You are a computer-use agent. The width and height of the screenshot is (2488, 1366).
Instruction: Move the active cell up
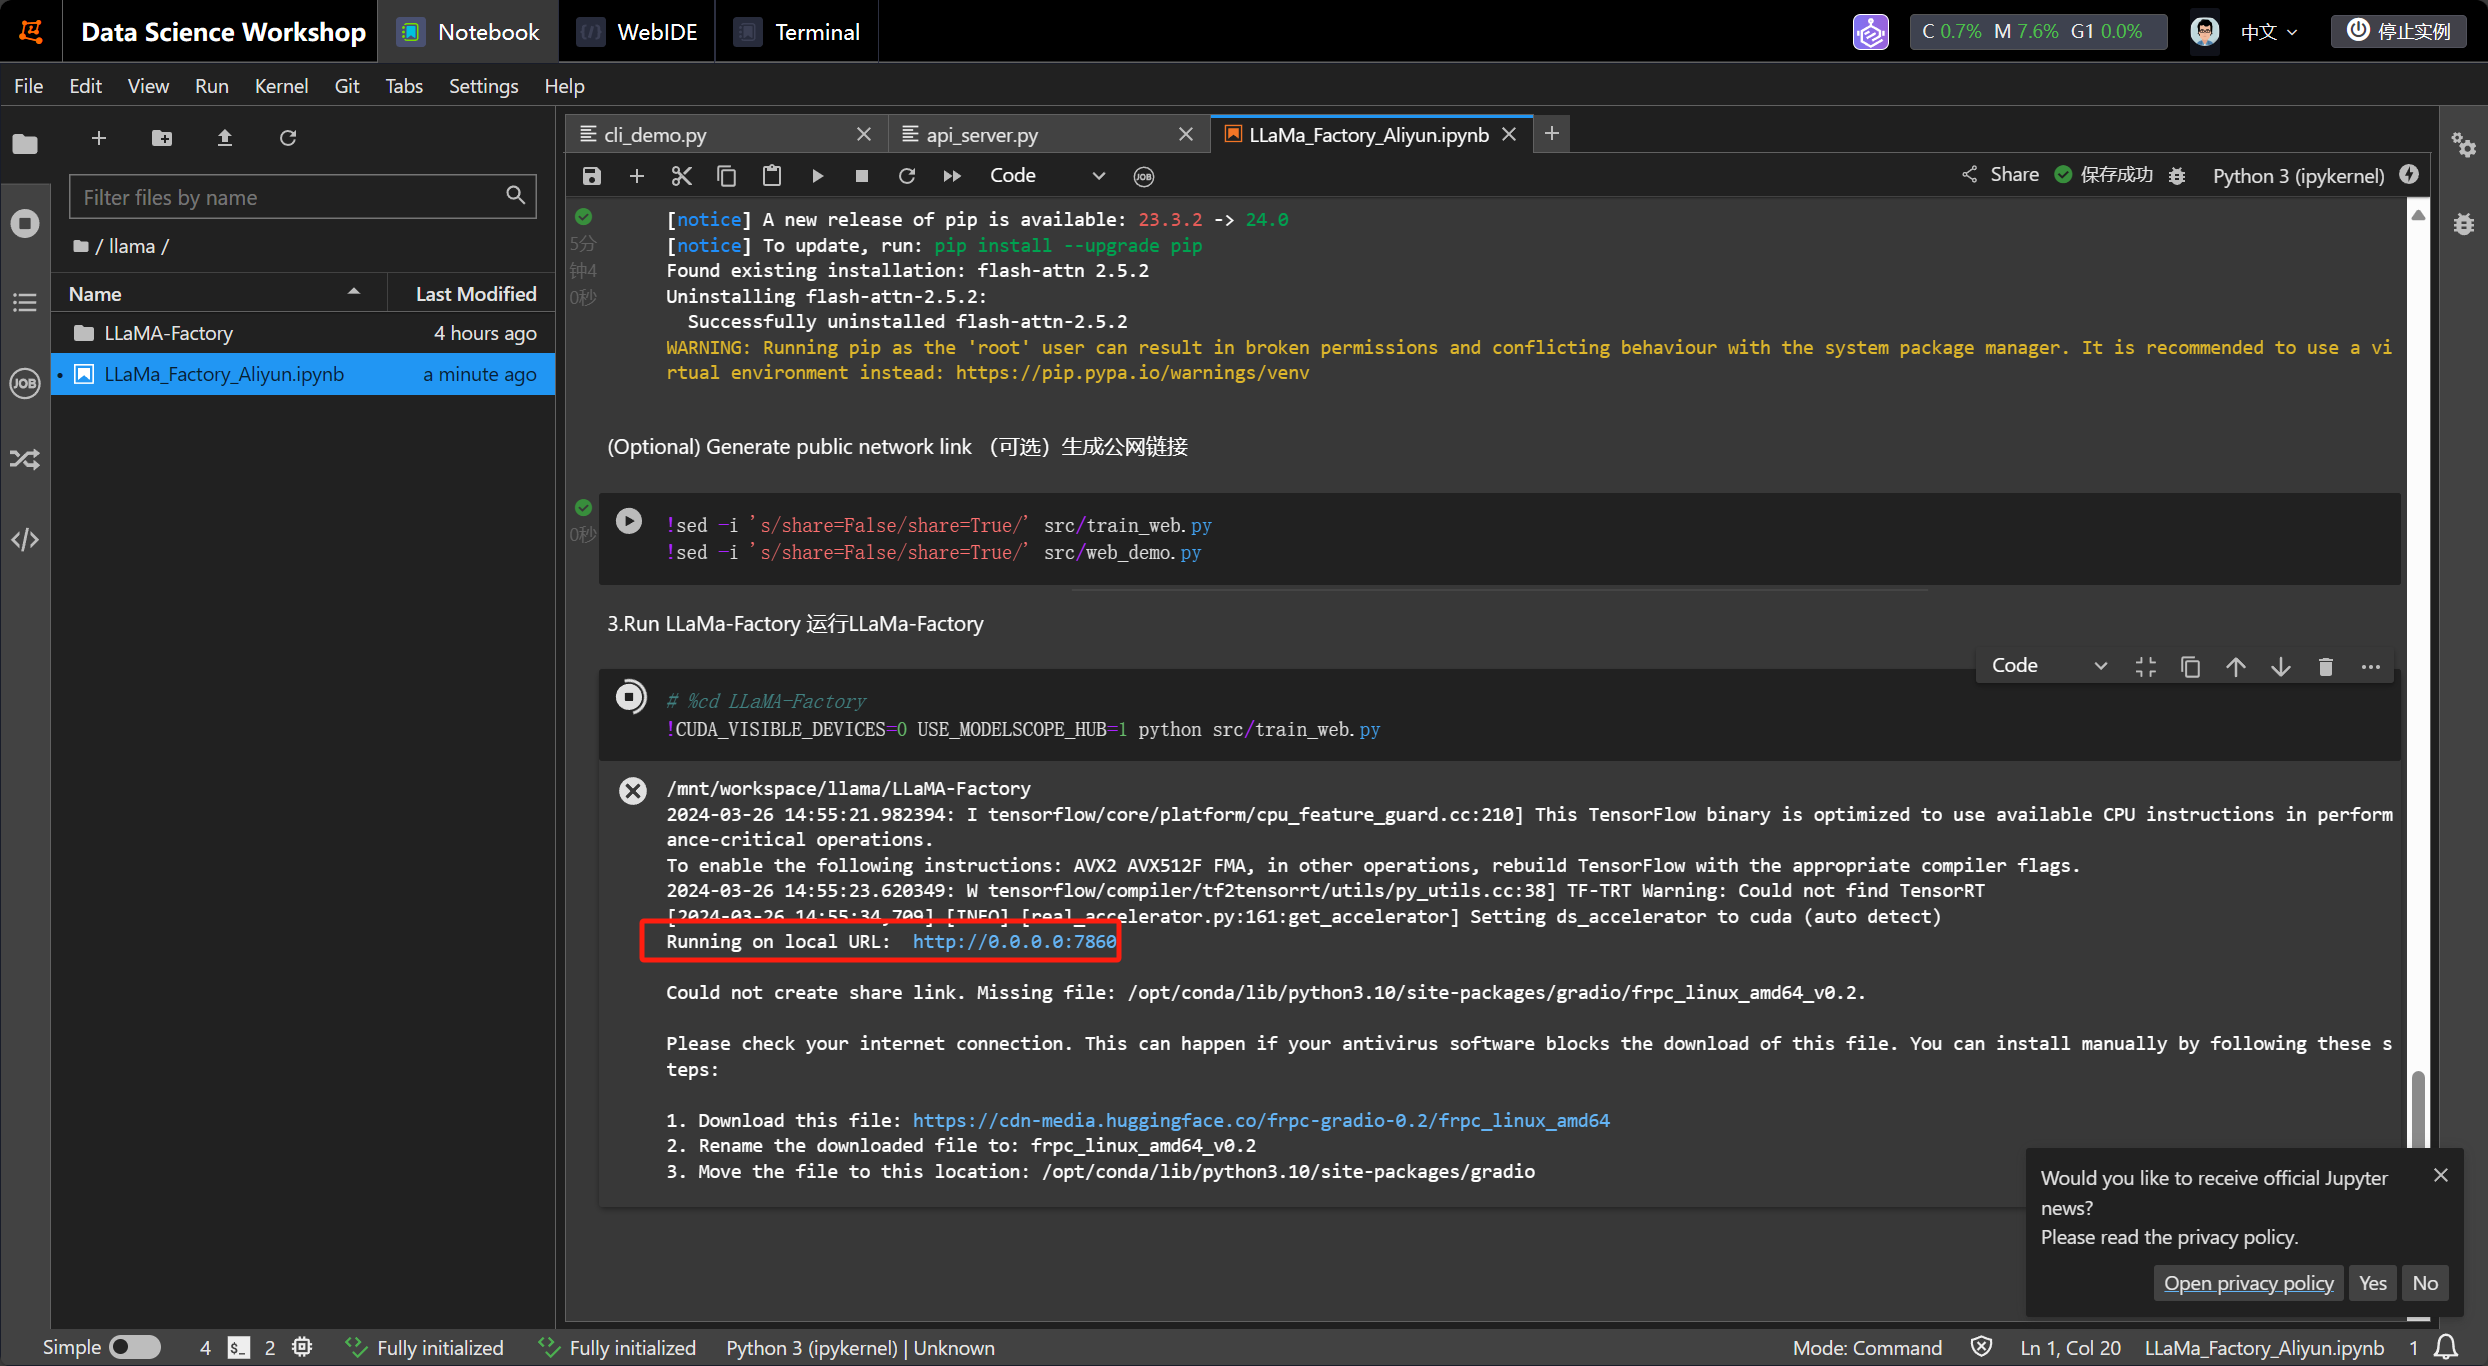point(2236,667)
